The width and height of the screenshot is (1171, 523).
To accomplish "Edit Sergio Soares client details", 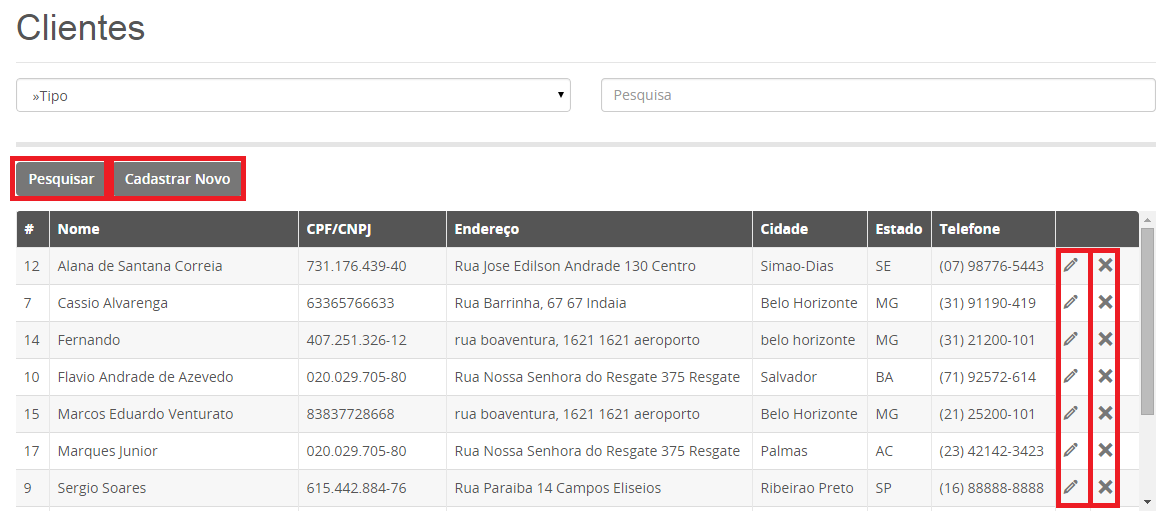I will pos(1071,487).
